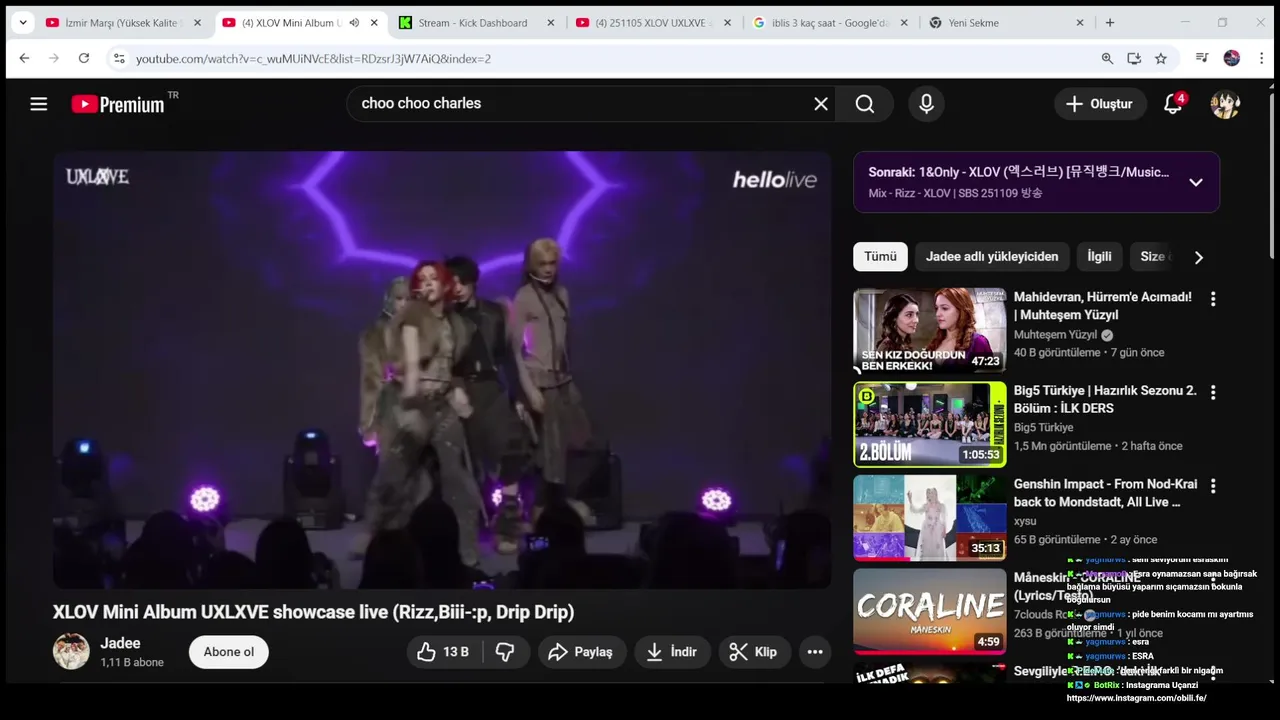Open new tab with plus button
This screenshot has width=1280, height=720.
point(1110,22)
